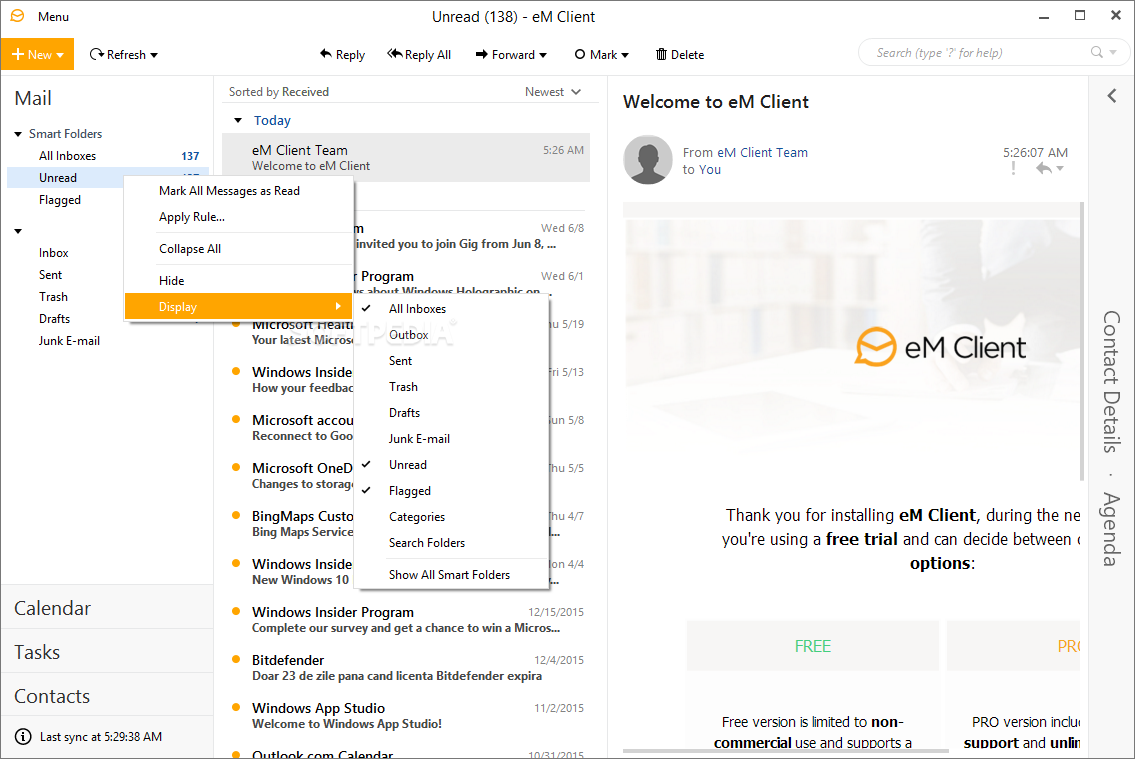Screen dimensions: 1135x759
Task: Click the Reply toolbar button
Action: 342,54
